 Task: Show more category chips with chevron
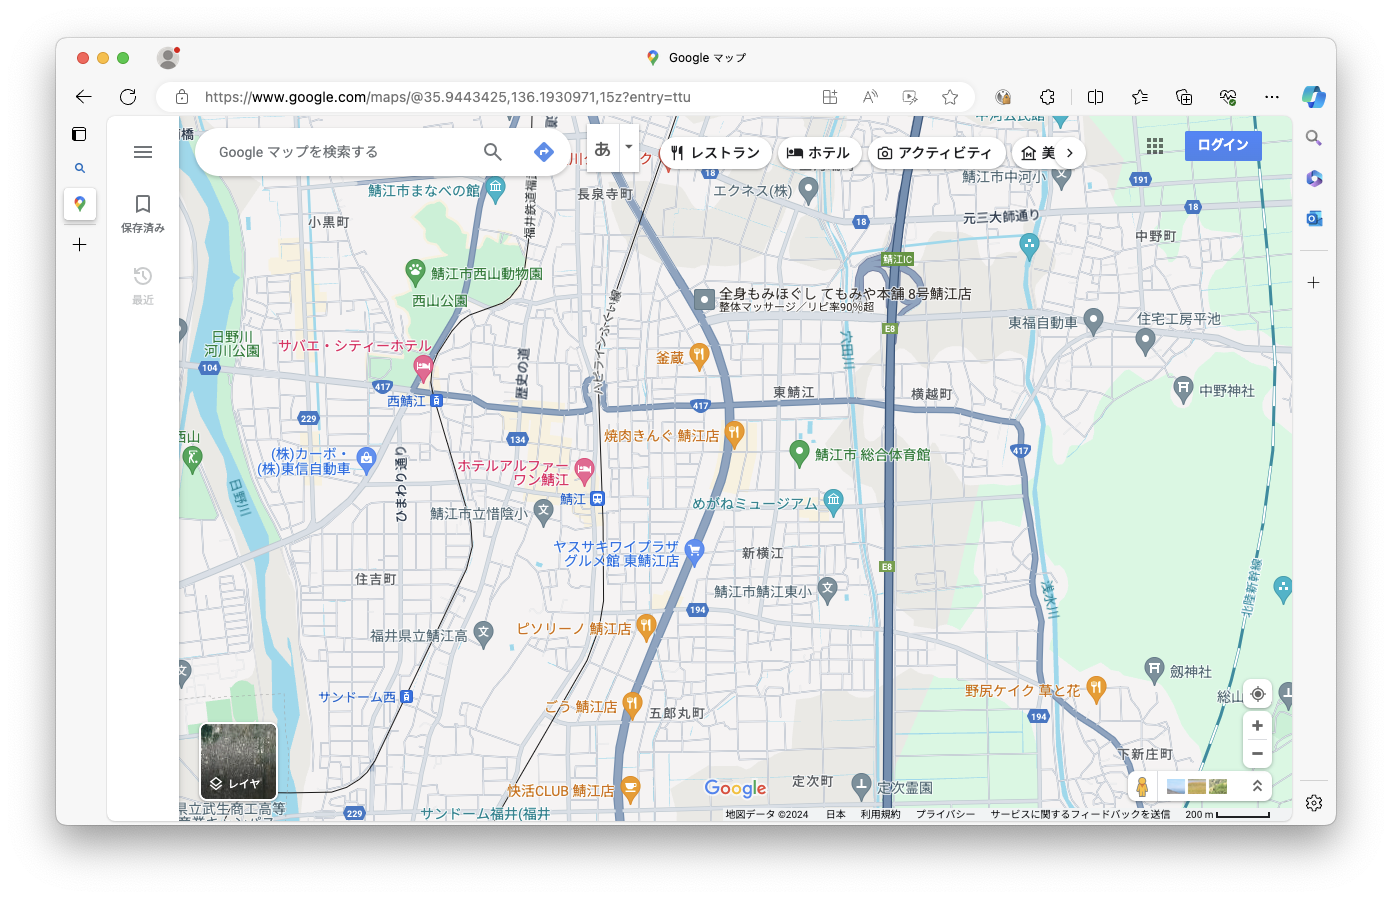tap(1070, 153)
